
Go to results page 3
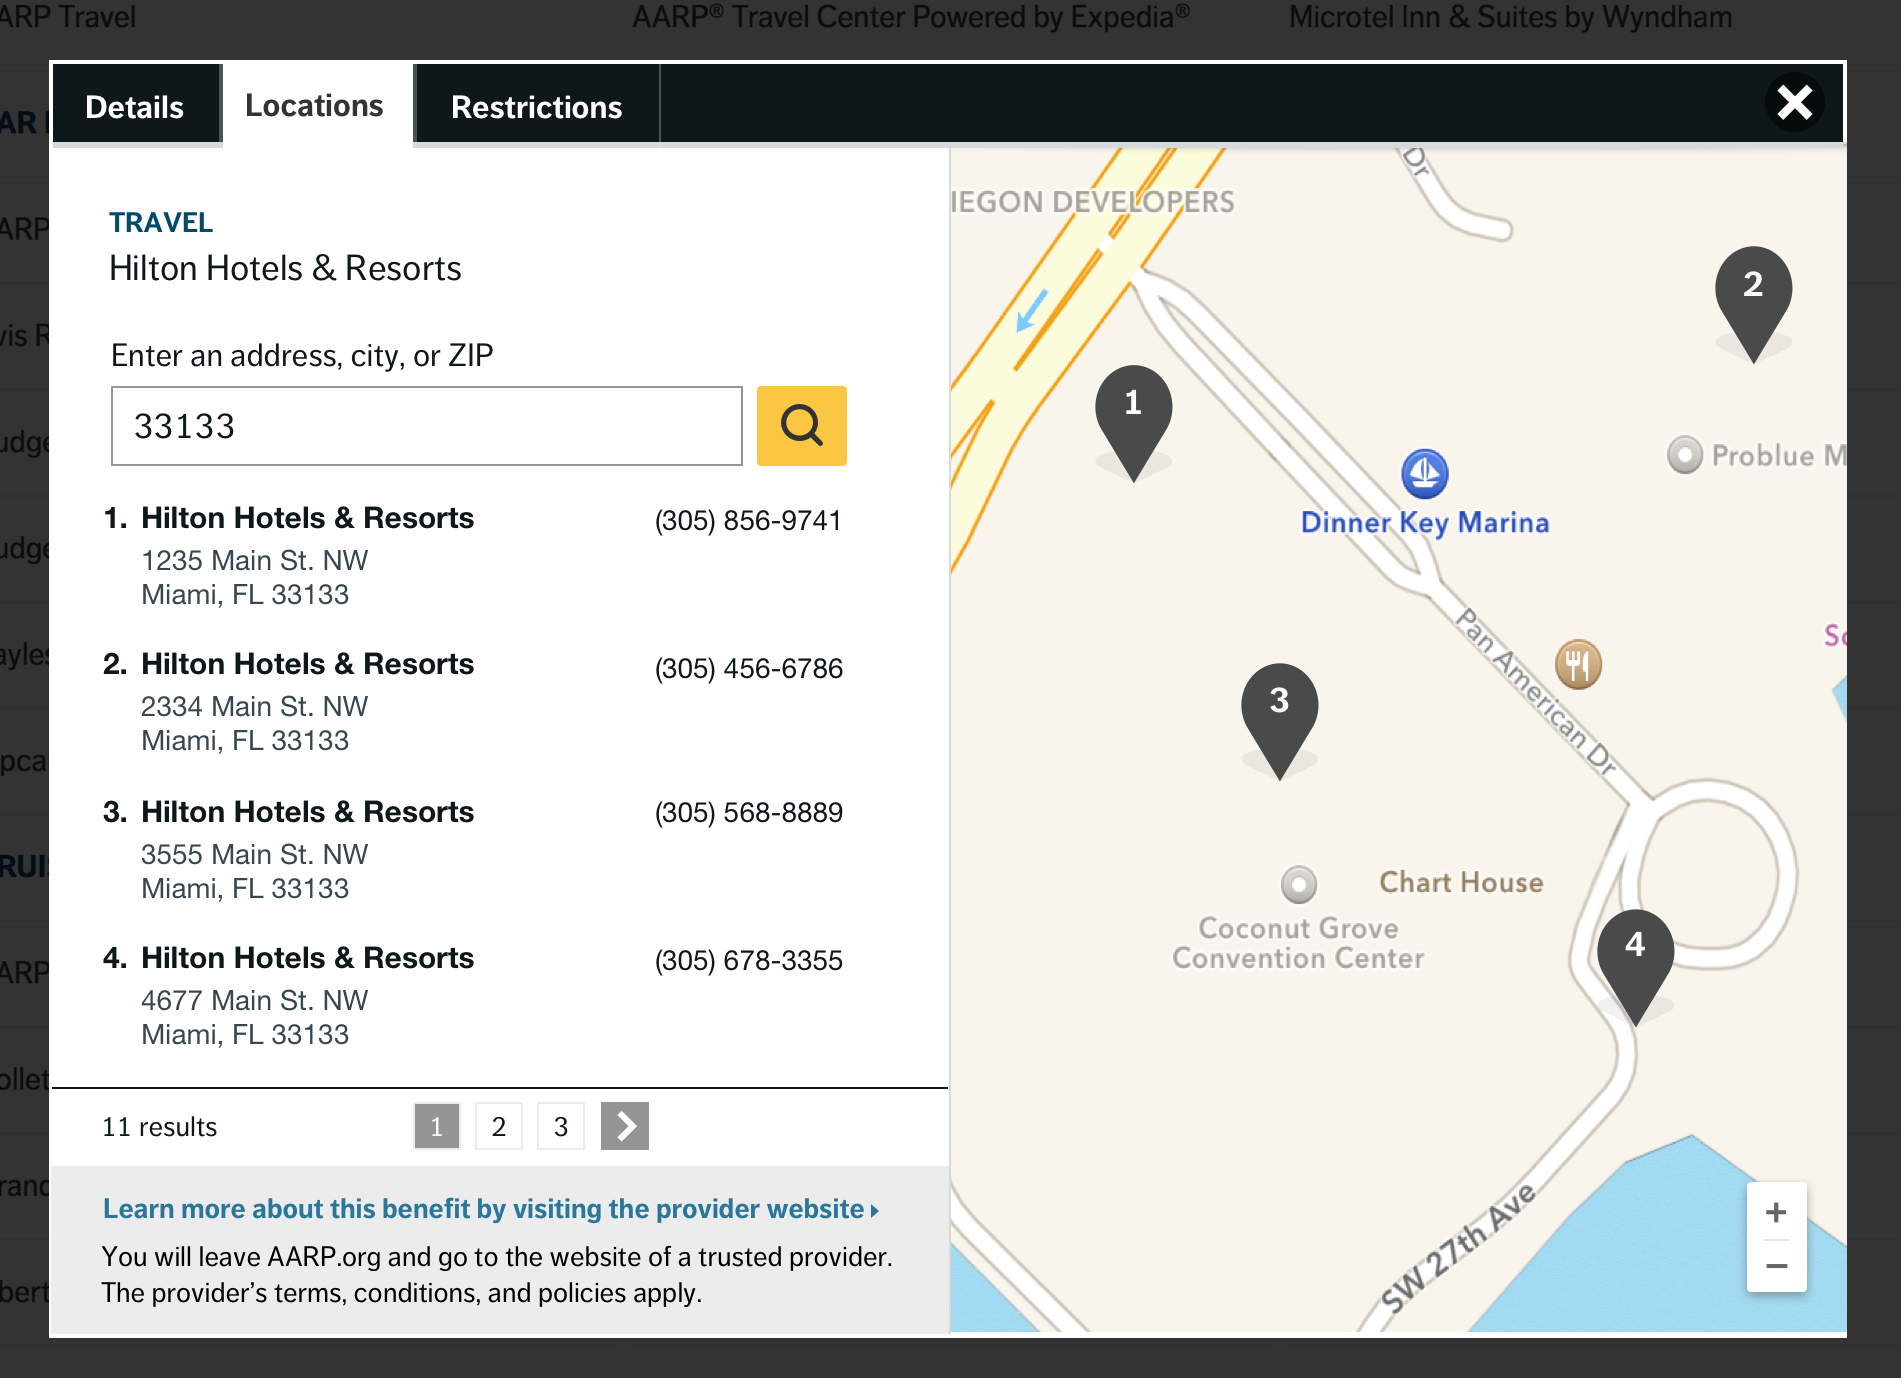560,1126
